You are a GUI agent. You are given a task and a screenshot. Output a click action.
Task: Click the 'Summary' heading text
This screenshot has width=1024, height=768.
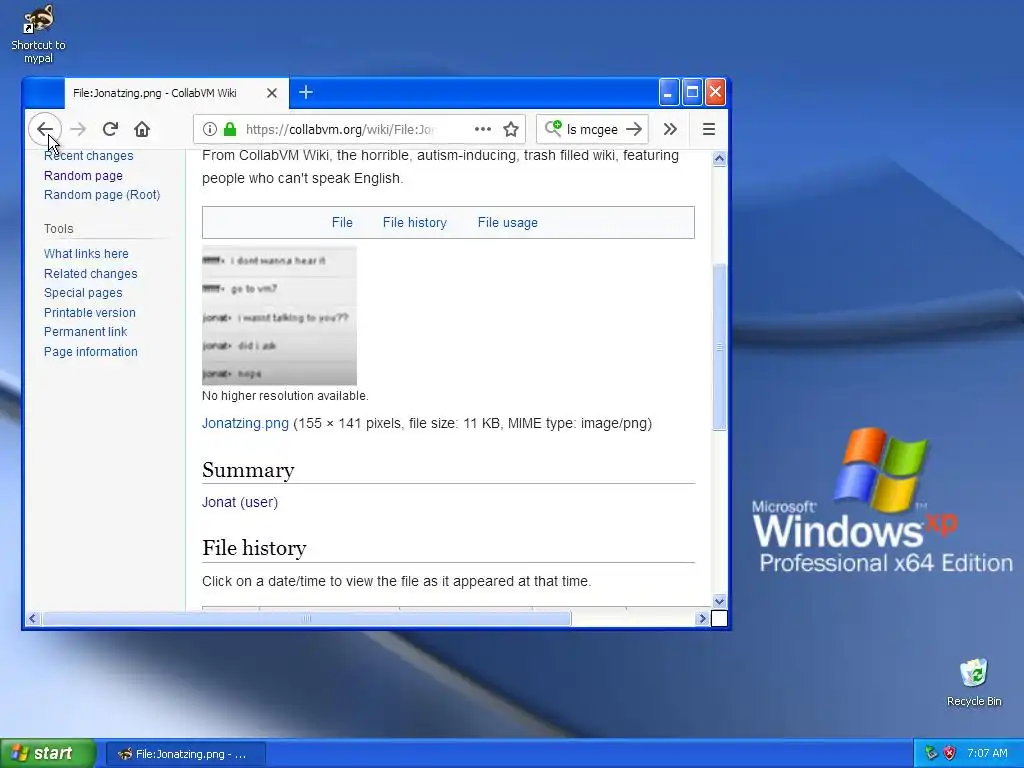coord(248,470)
